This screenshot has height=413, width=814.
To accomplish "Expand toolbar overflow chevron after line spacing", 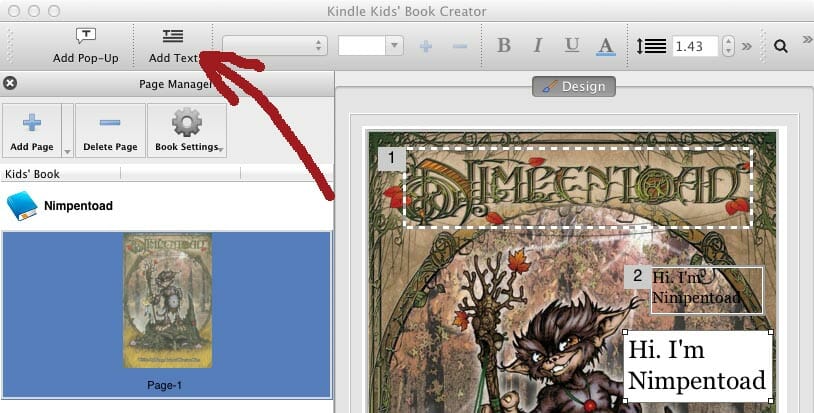I will click(x=747, y=46).
